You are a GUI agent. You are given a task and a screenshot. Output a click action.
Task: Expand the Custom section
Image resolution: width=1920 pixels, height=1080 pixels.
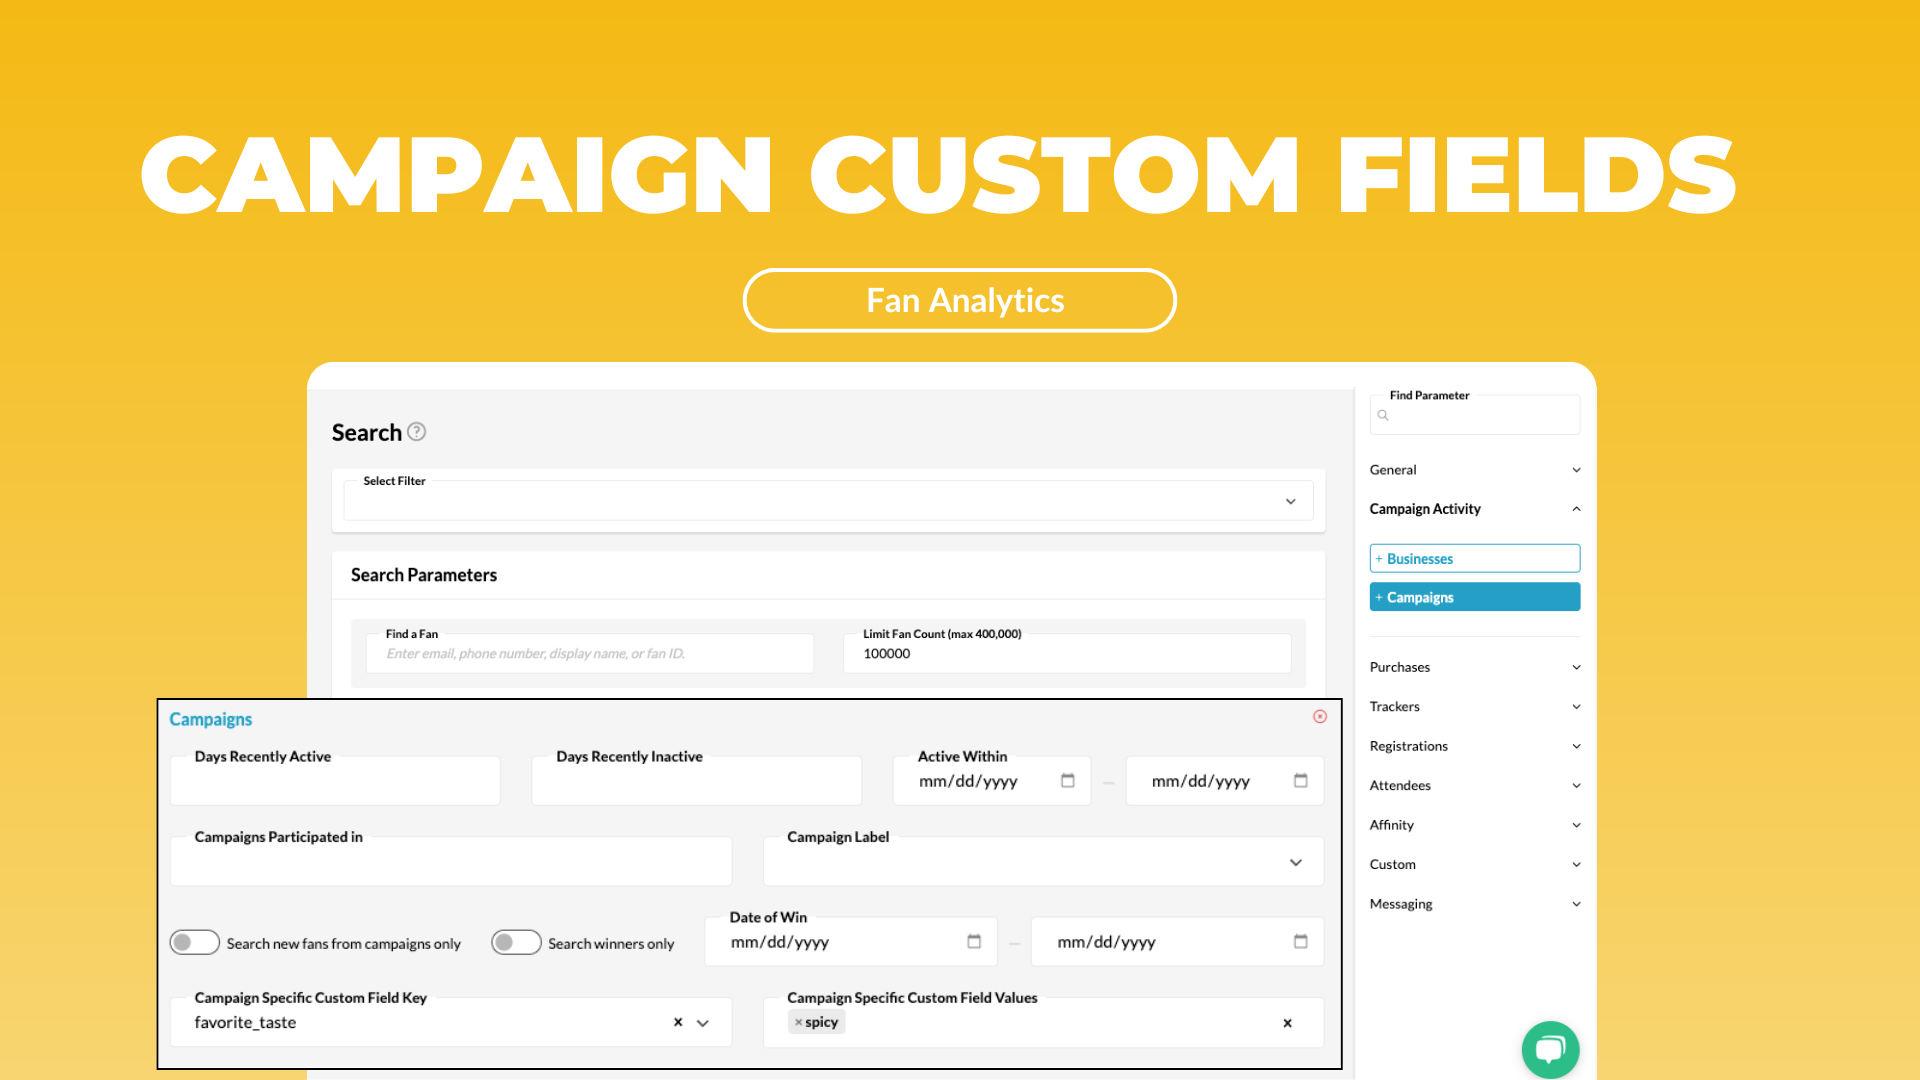[x=1475, y=865]
